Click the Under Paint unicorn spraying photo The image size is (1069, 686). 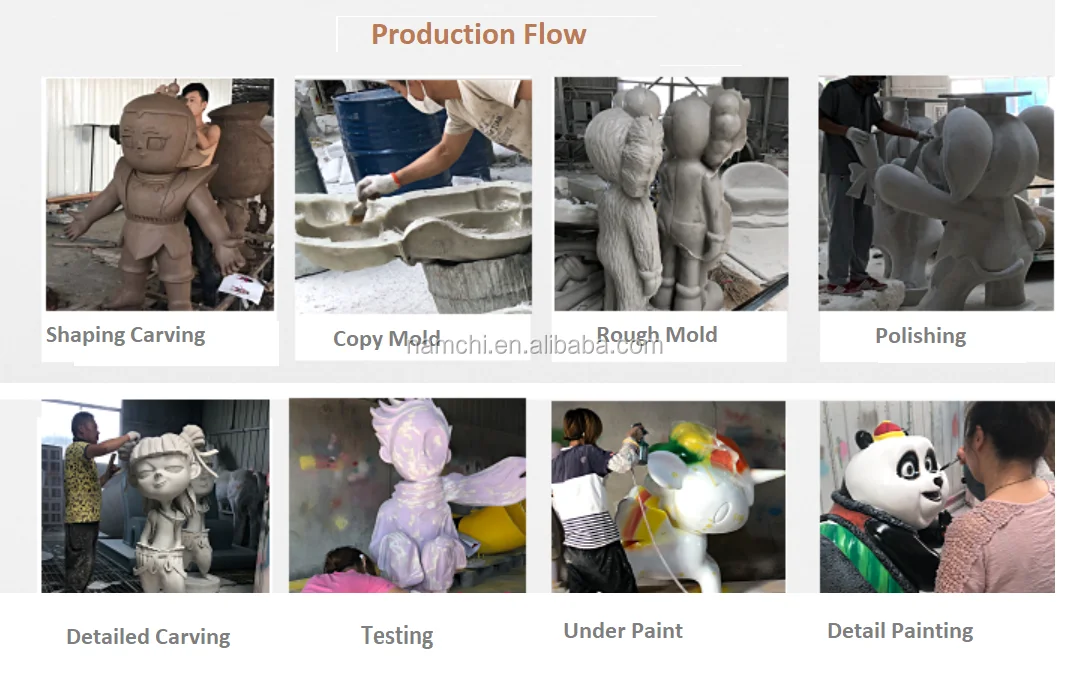click(x=668, y=496)
